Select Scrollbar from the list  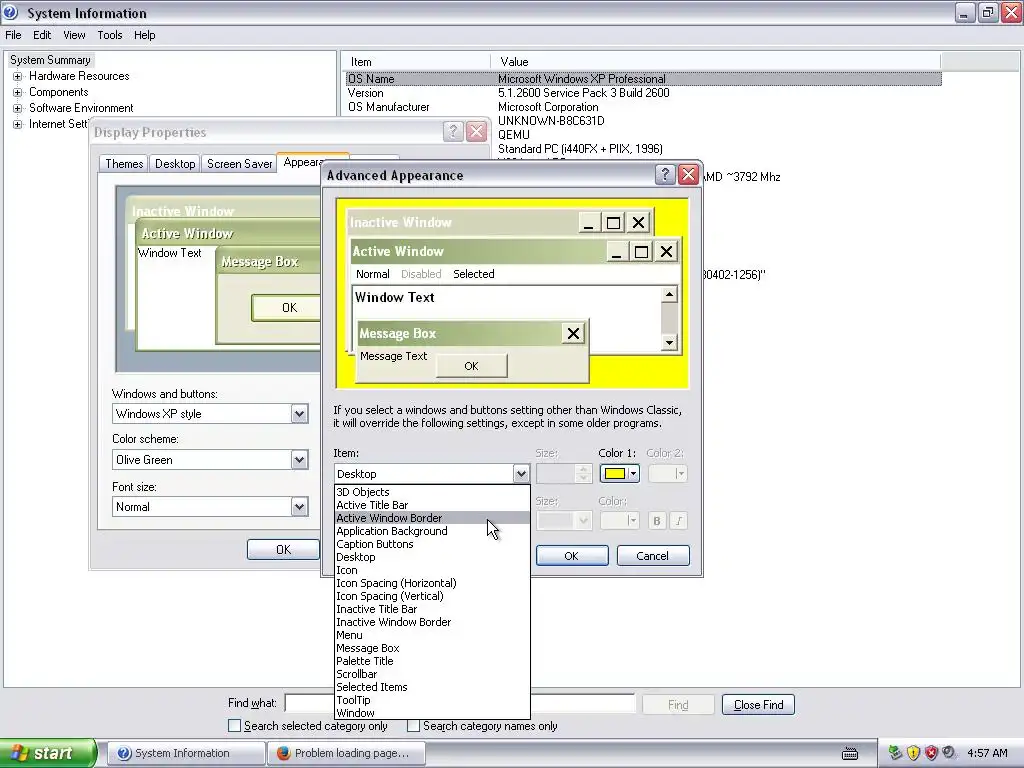pyautogui.click(x=432, y=674)
